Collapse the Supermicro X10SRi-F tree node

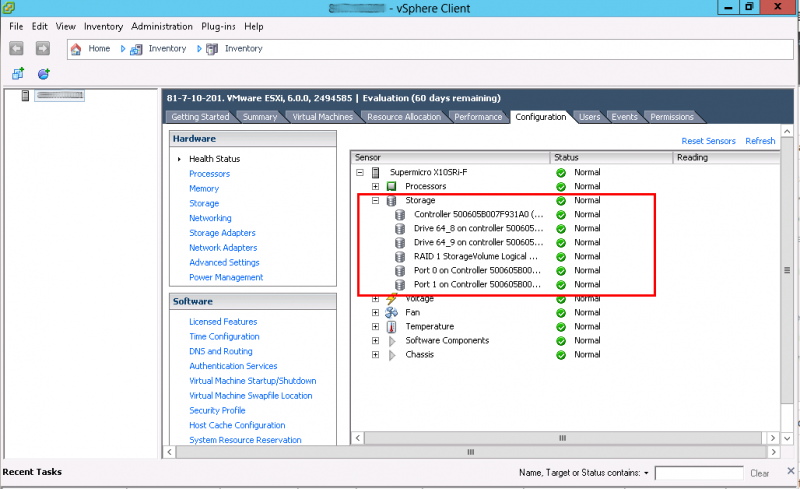(x=360, y=173)
